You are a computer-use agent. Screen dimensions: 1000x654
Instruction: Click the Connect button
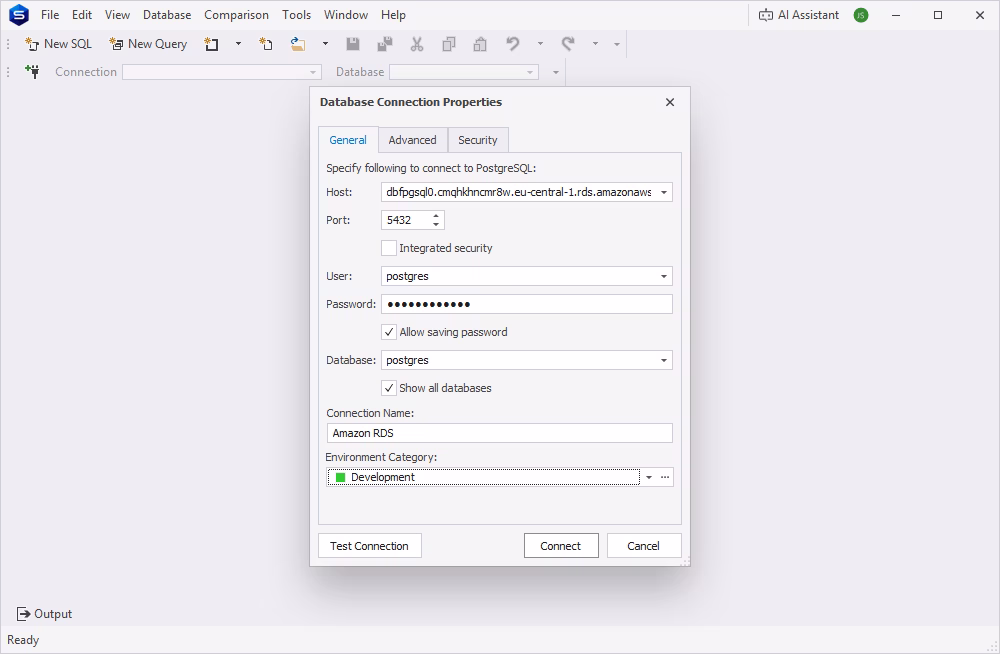coord(561,546)
